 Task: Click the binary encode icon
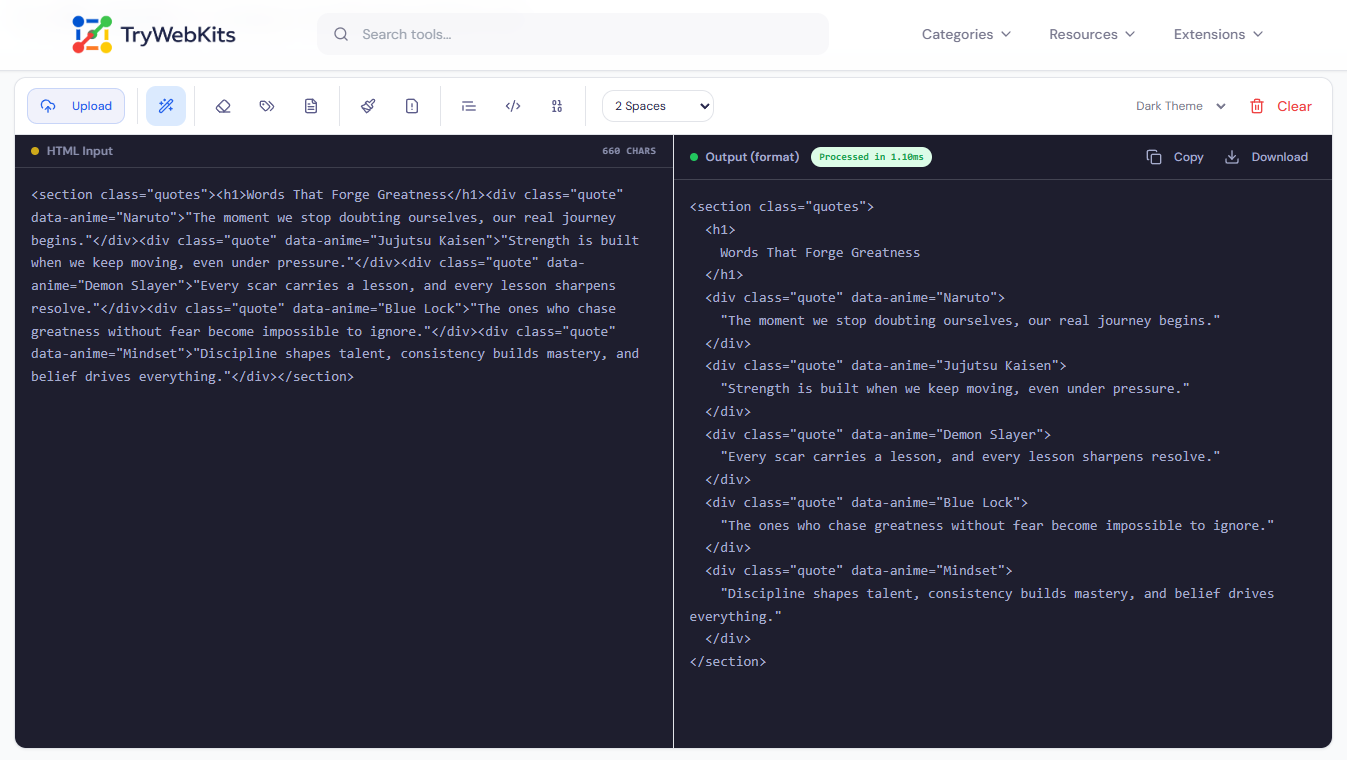[x=557, y=105]
